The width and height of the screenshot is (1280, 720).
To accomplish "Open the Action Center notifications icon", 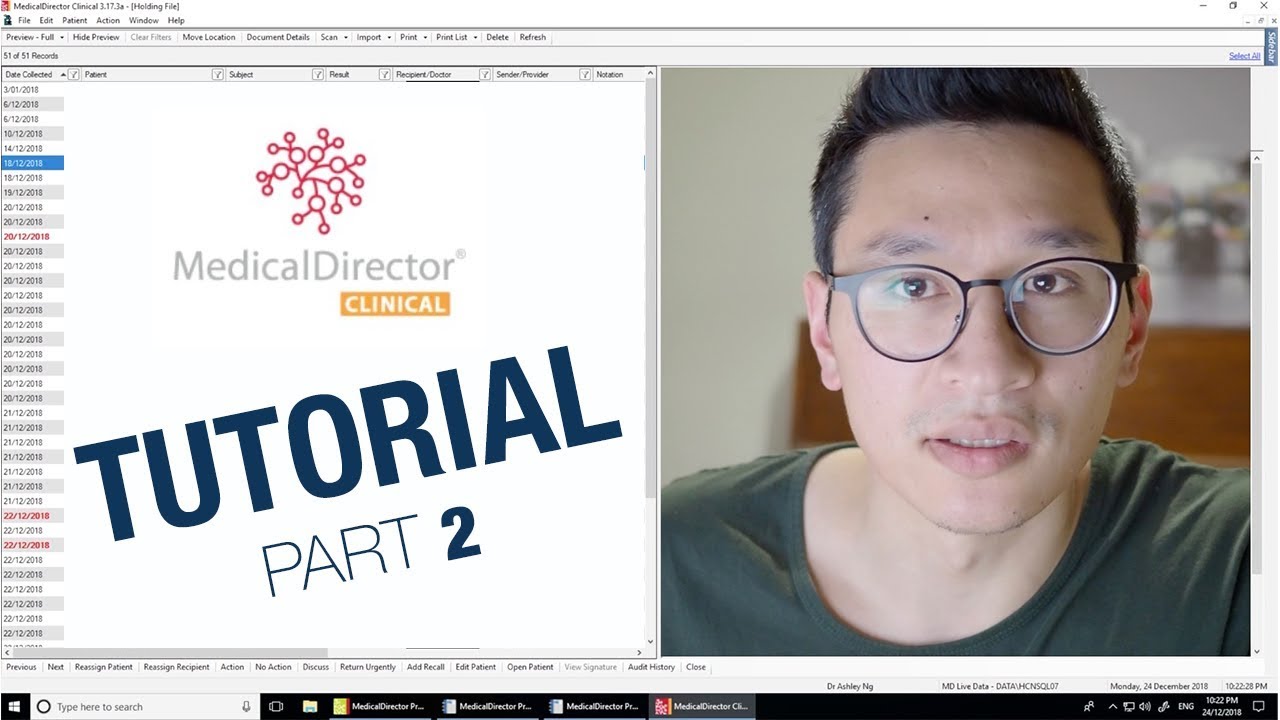I will [1259, 706].
